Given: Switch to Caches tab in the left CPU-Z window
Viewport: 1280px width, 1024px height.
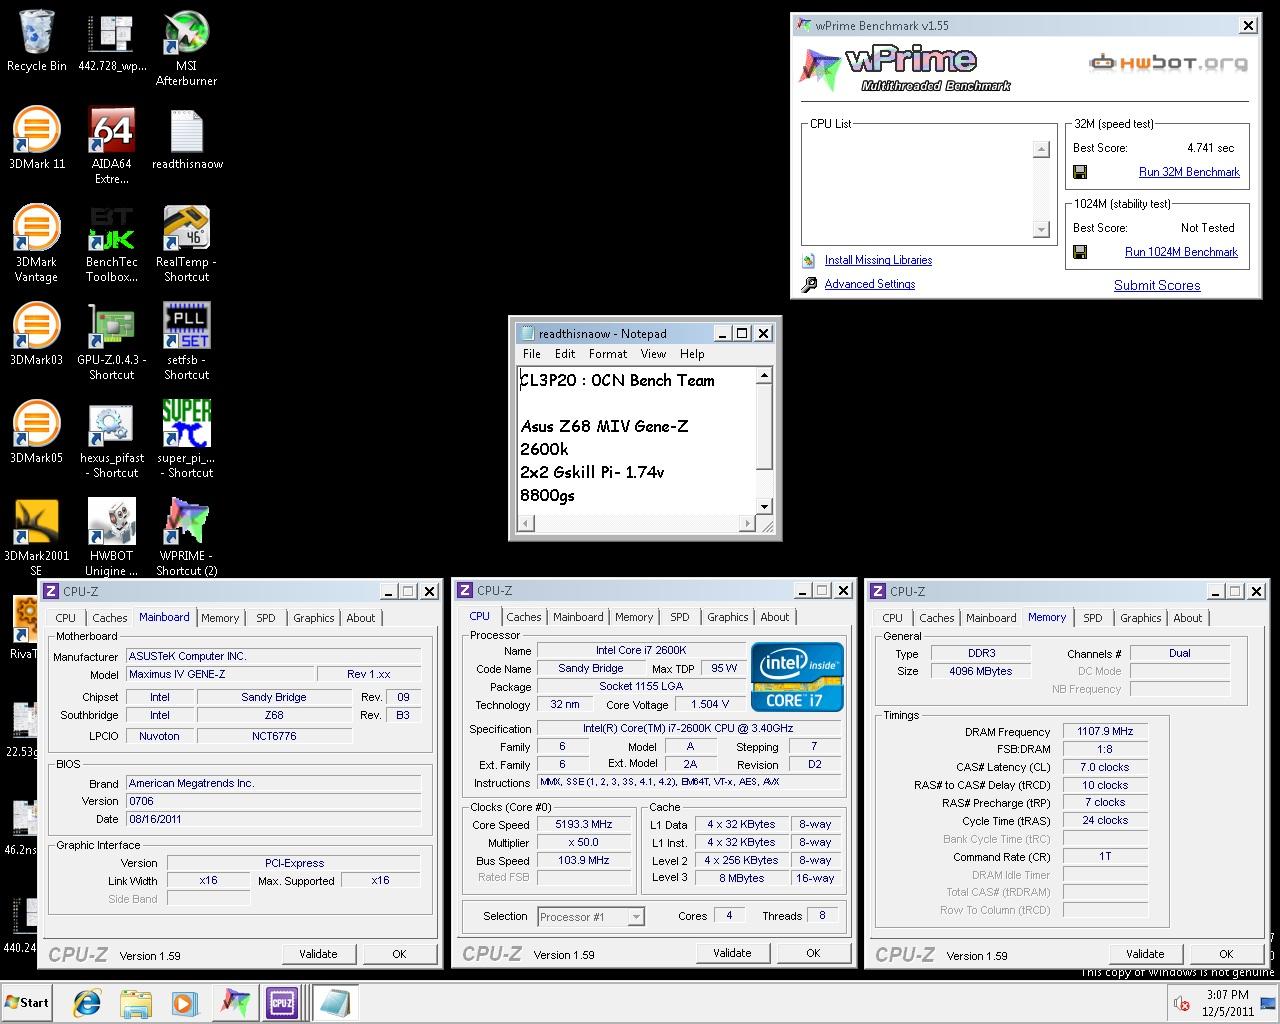Looking at the screenshot, I should (x=110, y=618).
